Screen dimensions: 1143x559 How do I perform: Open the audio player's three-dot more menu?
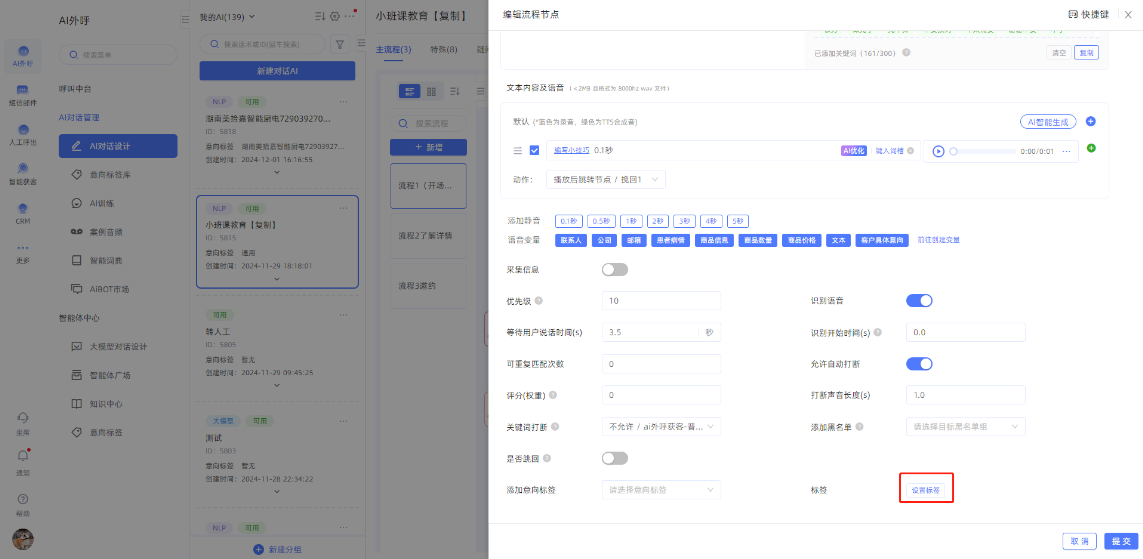point(1066,151)
